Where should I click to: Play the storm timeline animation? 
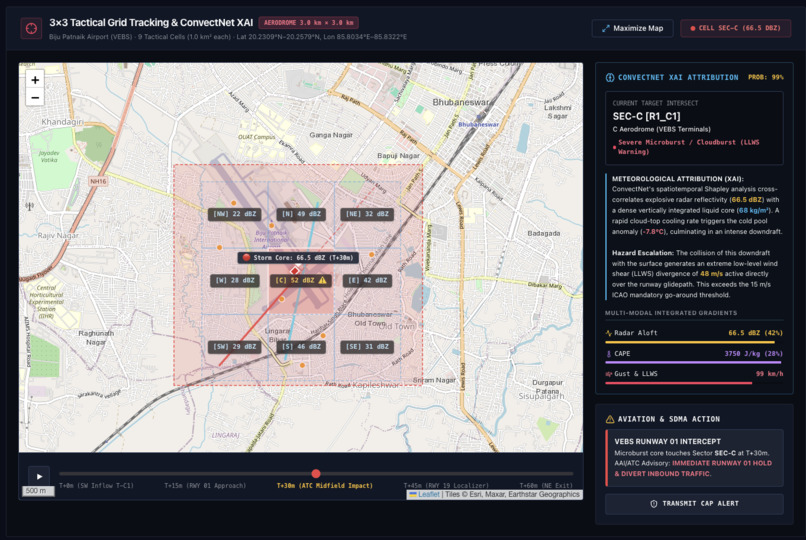click(x=39, y=476)
